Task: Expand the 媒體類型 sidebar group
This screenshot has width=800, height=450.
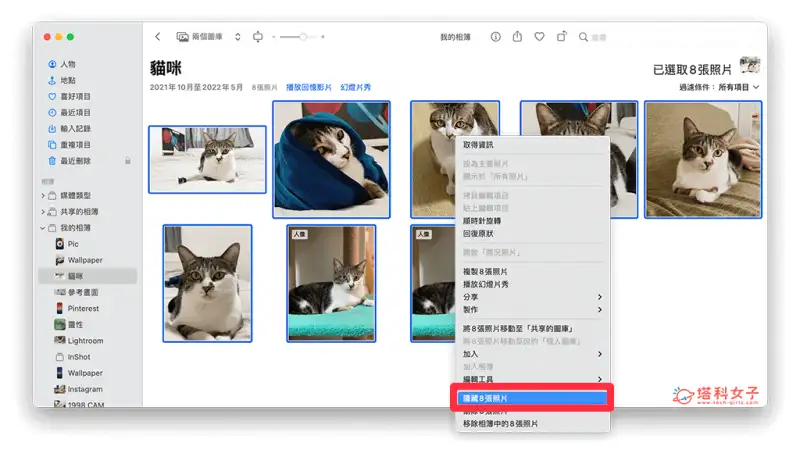Action: coord(43,195)
